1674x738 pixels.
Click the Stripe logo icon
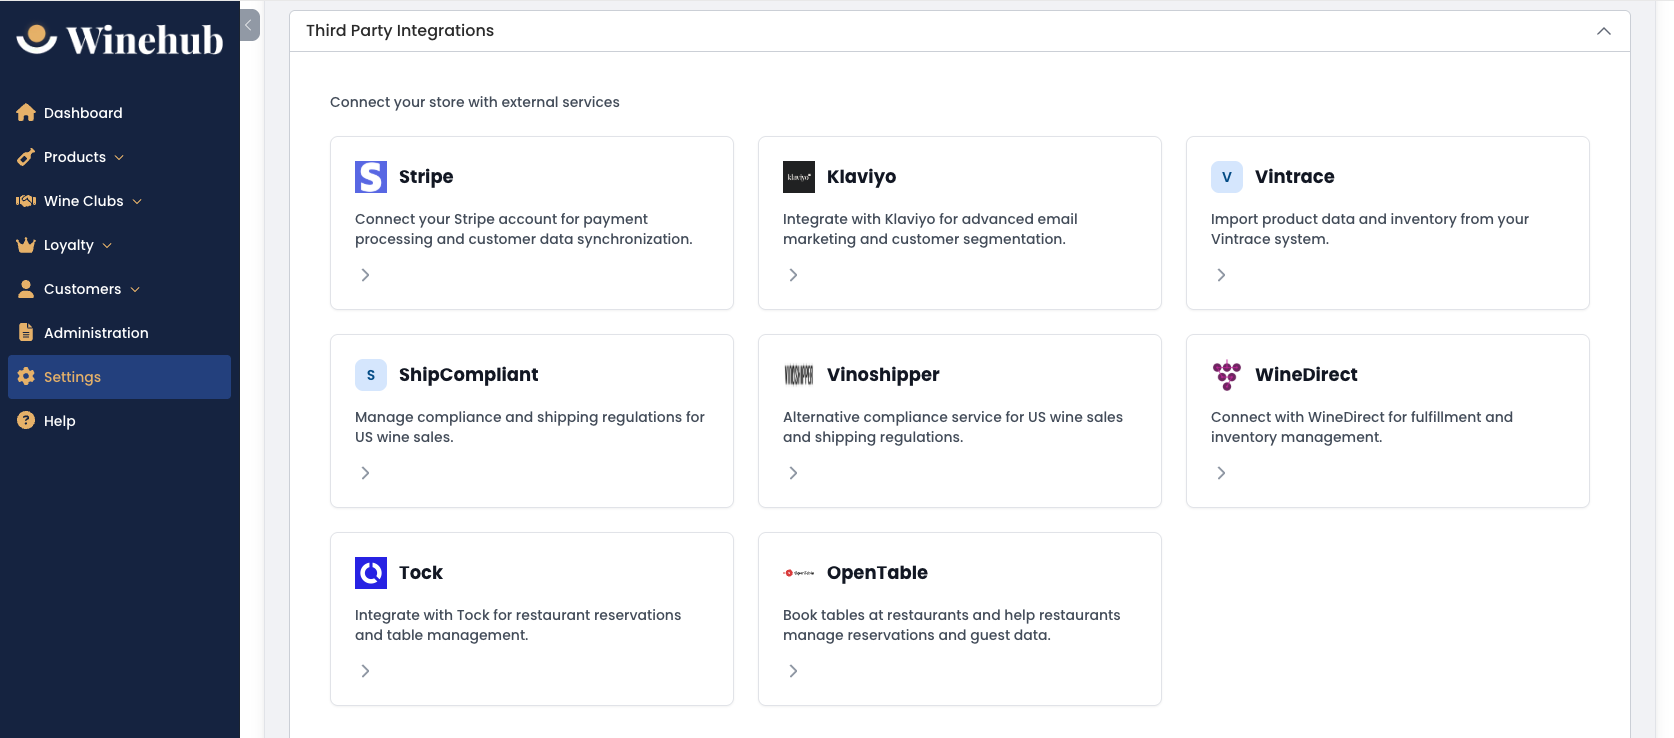pyautogui.click(x=371, y=177)
